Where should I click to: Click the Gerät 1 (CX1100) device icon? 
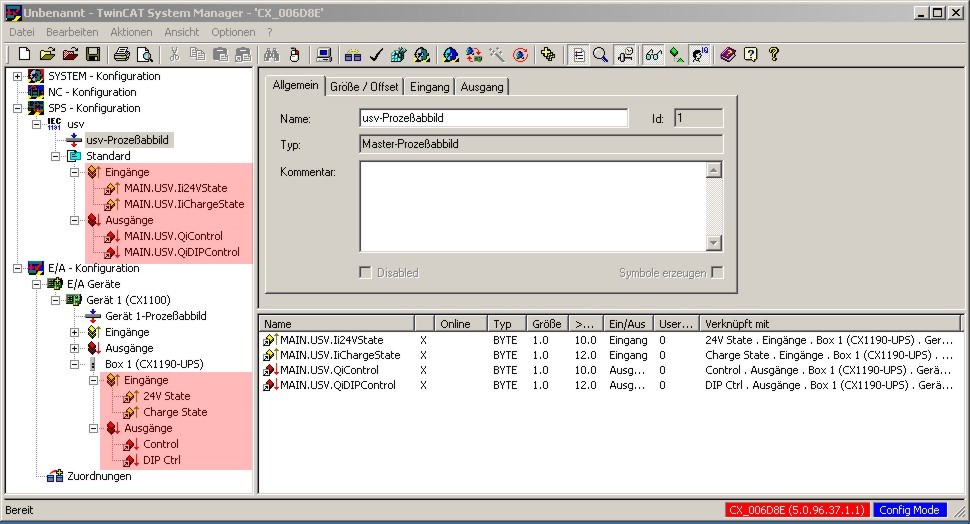click(x=74, y=300)
